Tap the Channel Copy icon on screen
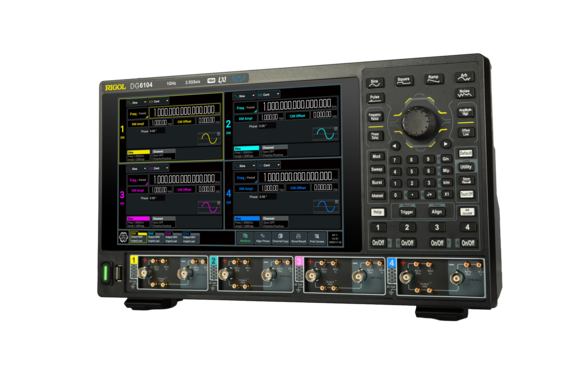This screenshot has width=580, height=387. [x=280, y=238]
